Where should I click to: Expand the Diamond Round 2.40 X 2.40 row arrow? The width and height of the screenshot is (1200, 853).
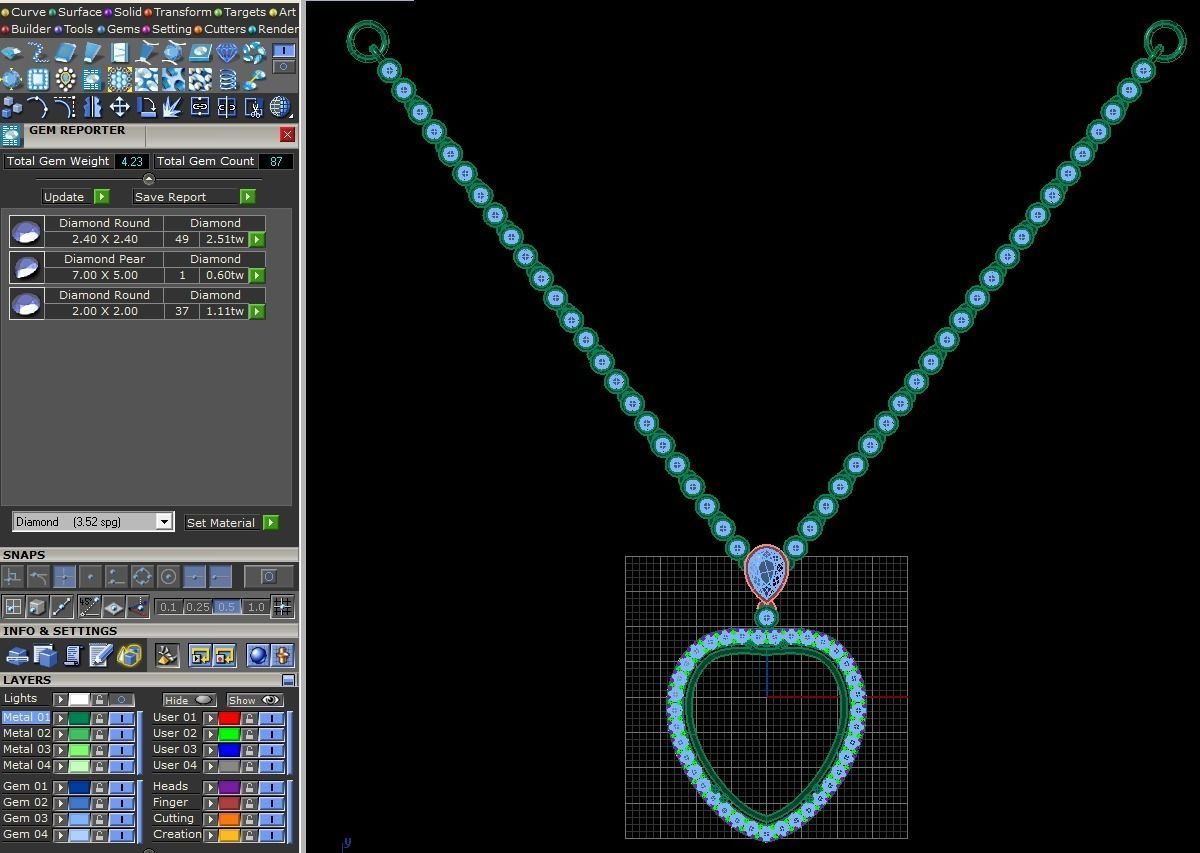257,239
